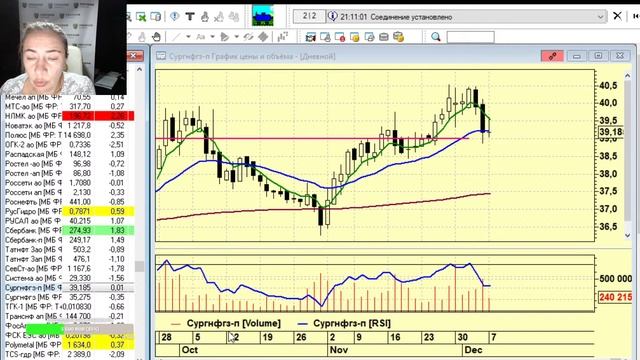Click the X button right of status bar
The width and height of the screenshot is (640, 360).
coord(617,16)
